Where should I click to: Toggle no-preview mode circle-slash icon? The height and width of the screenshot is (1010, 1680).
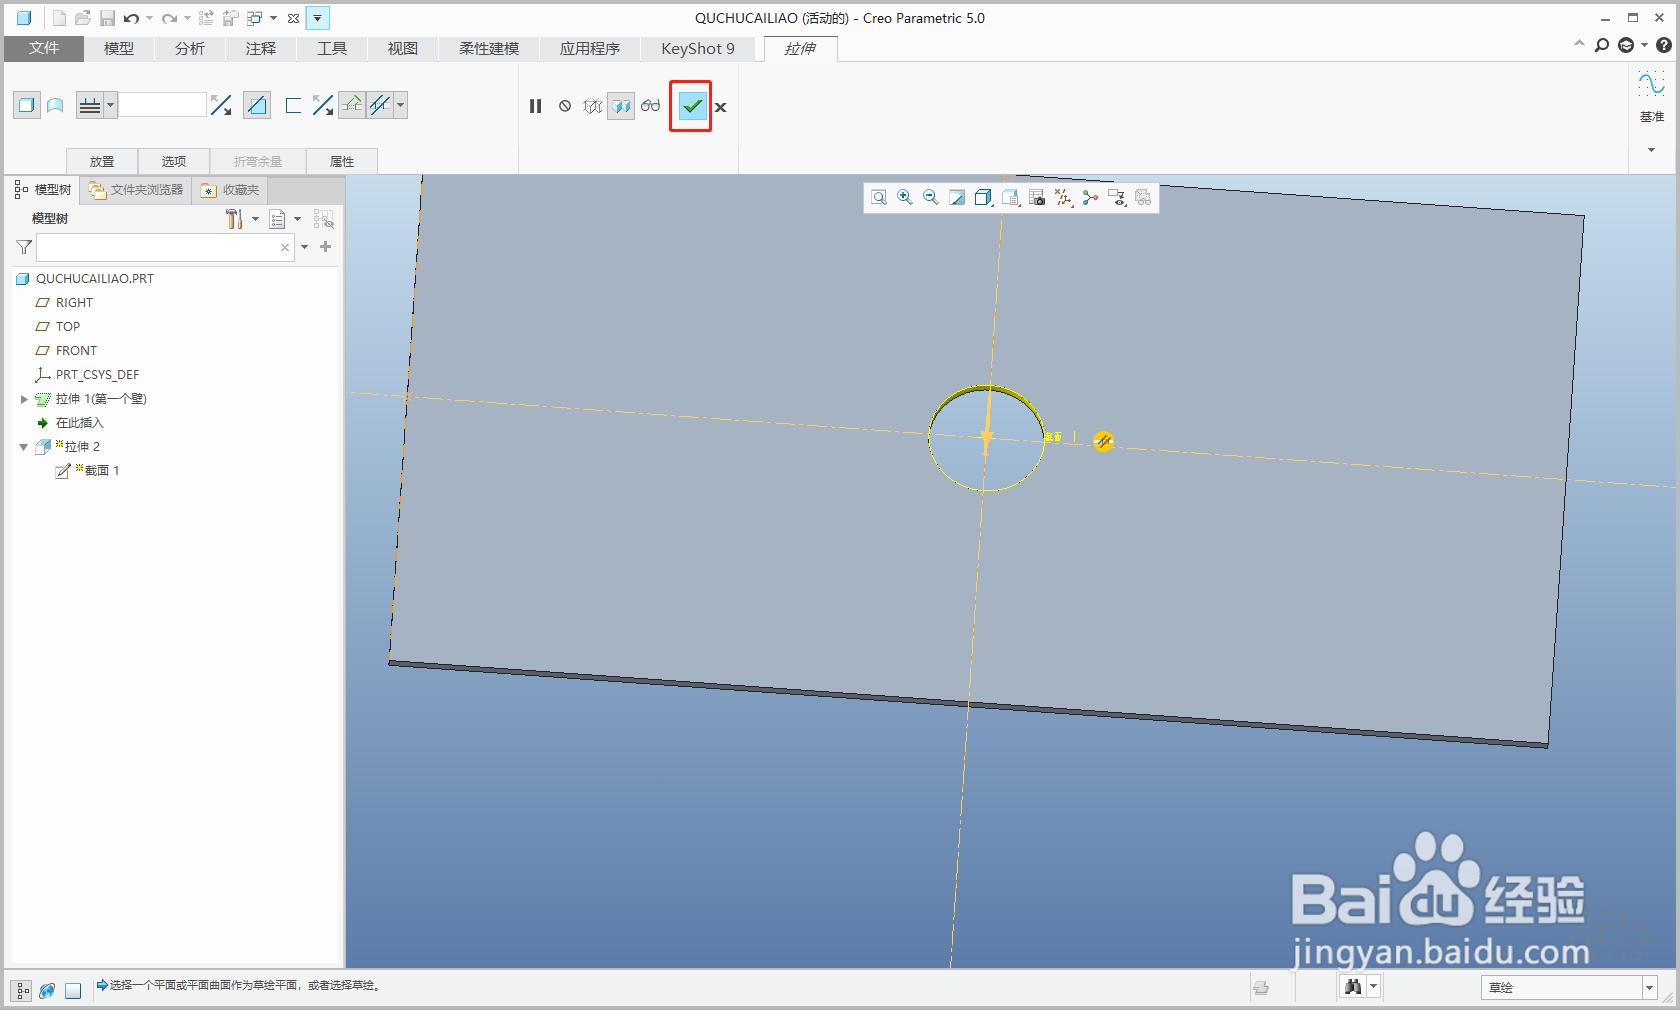coord(565,106)
